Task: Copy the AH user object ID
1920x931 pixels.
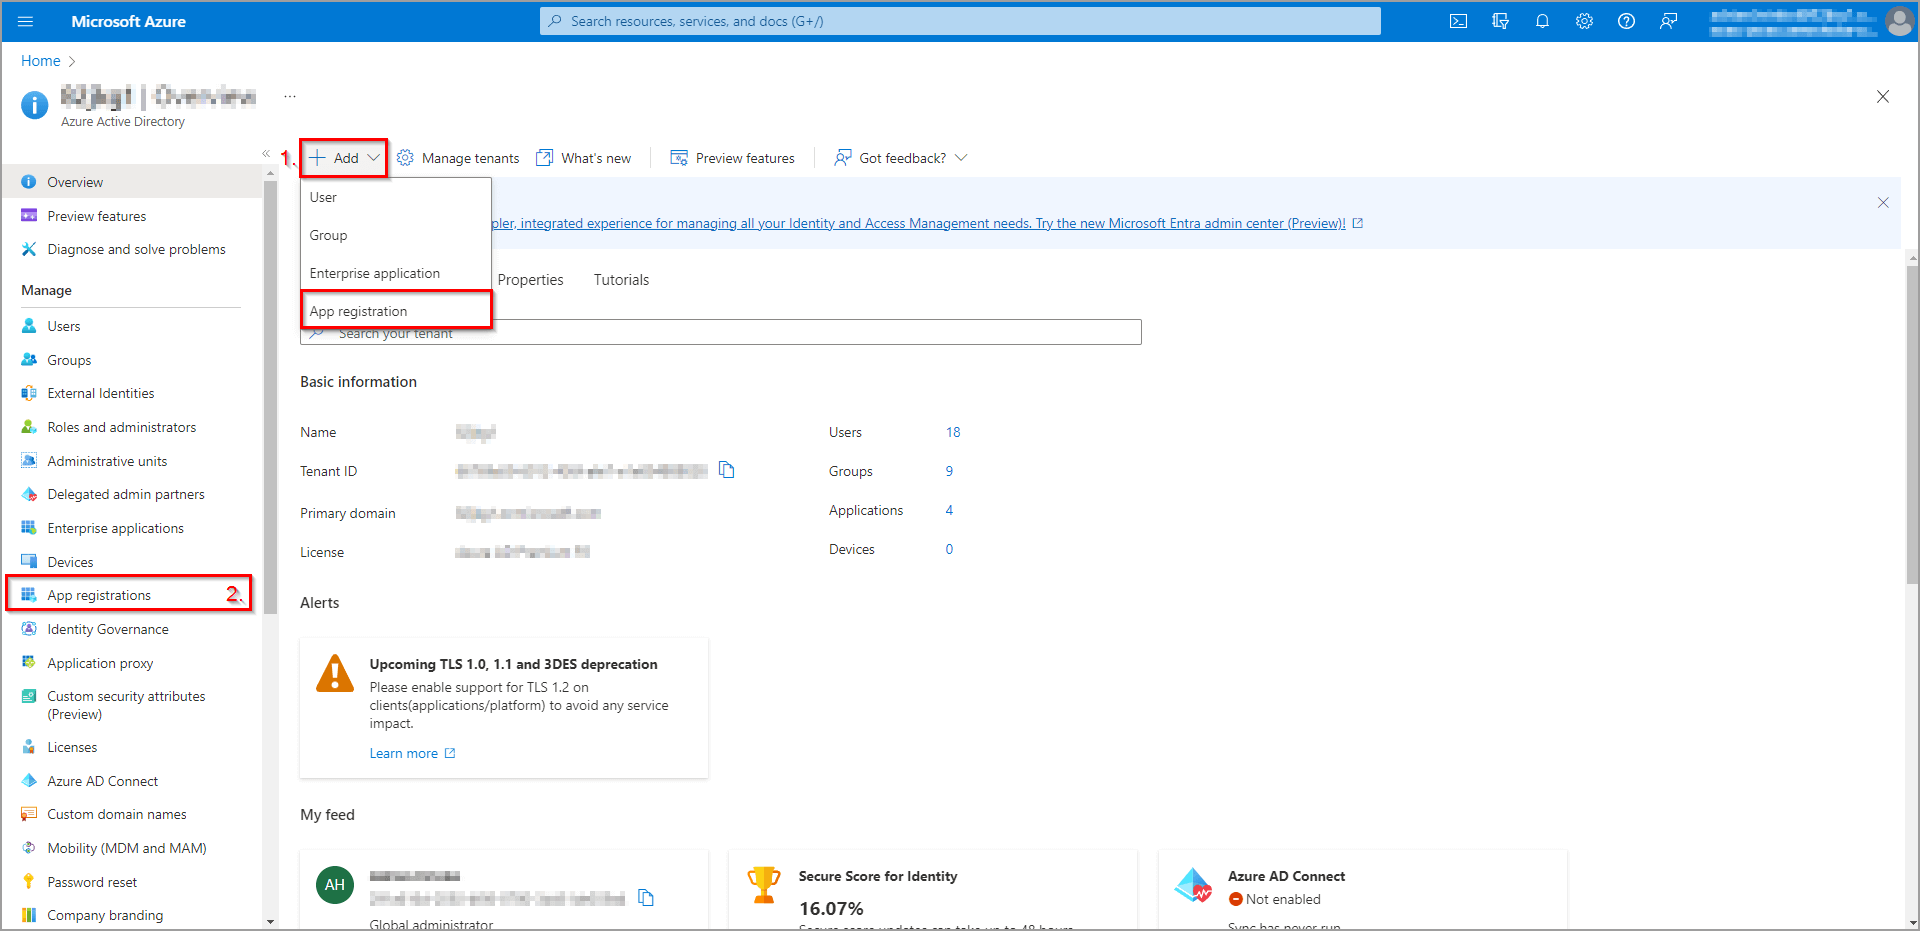Action: (x=646, y=897)
